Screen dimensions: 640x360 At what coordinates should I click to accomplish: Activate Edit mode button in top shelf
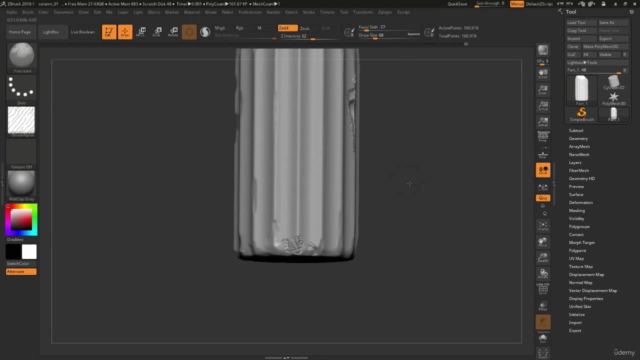click(109, 32)
